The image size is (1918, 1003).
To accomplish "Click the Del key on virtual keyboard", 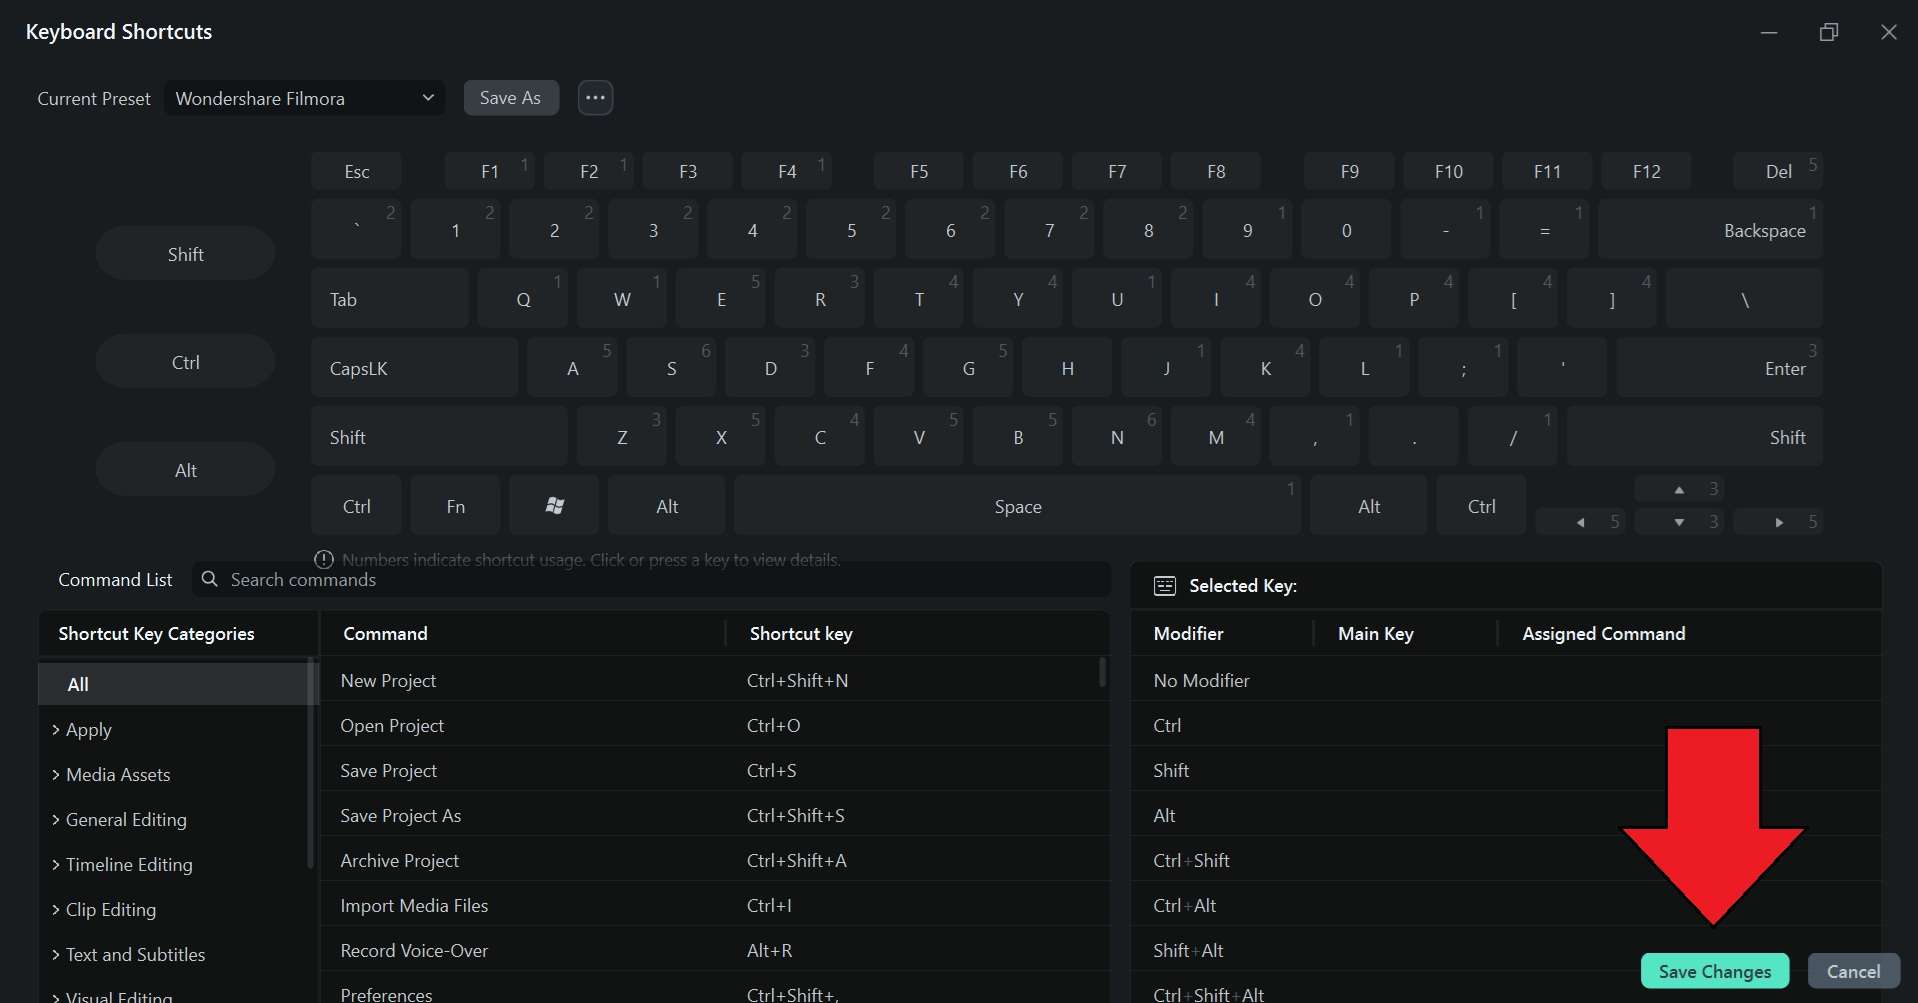I will pos(1778,171).
